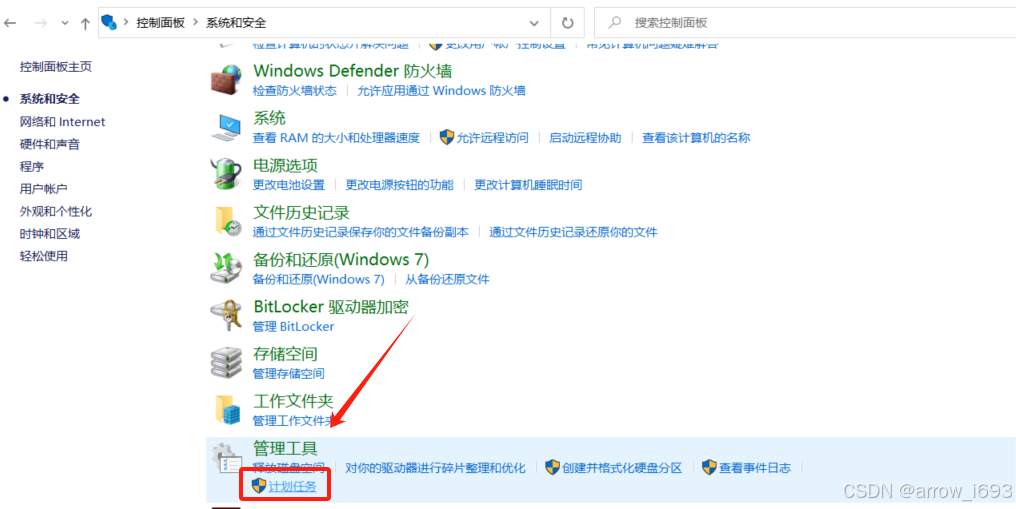Click 更改电源按钮的功能 link
1016x509 pixels.
pos(399,185)
